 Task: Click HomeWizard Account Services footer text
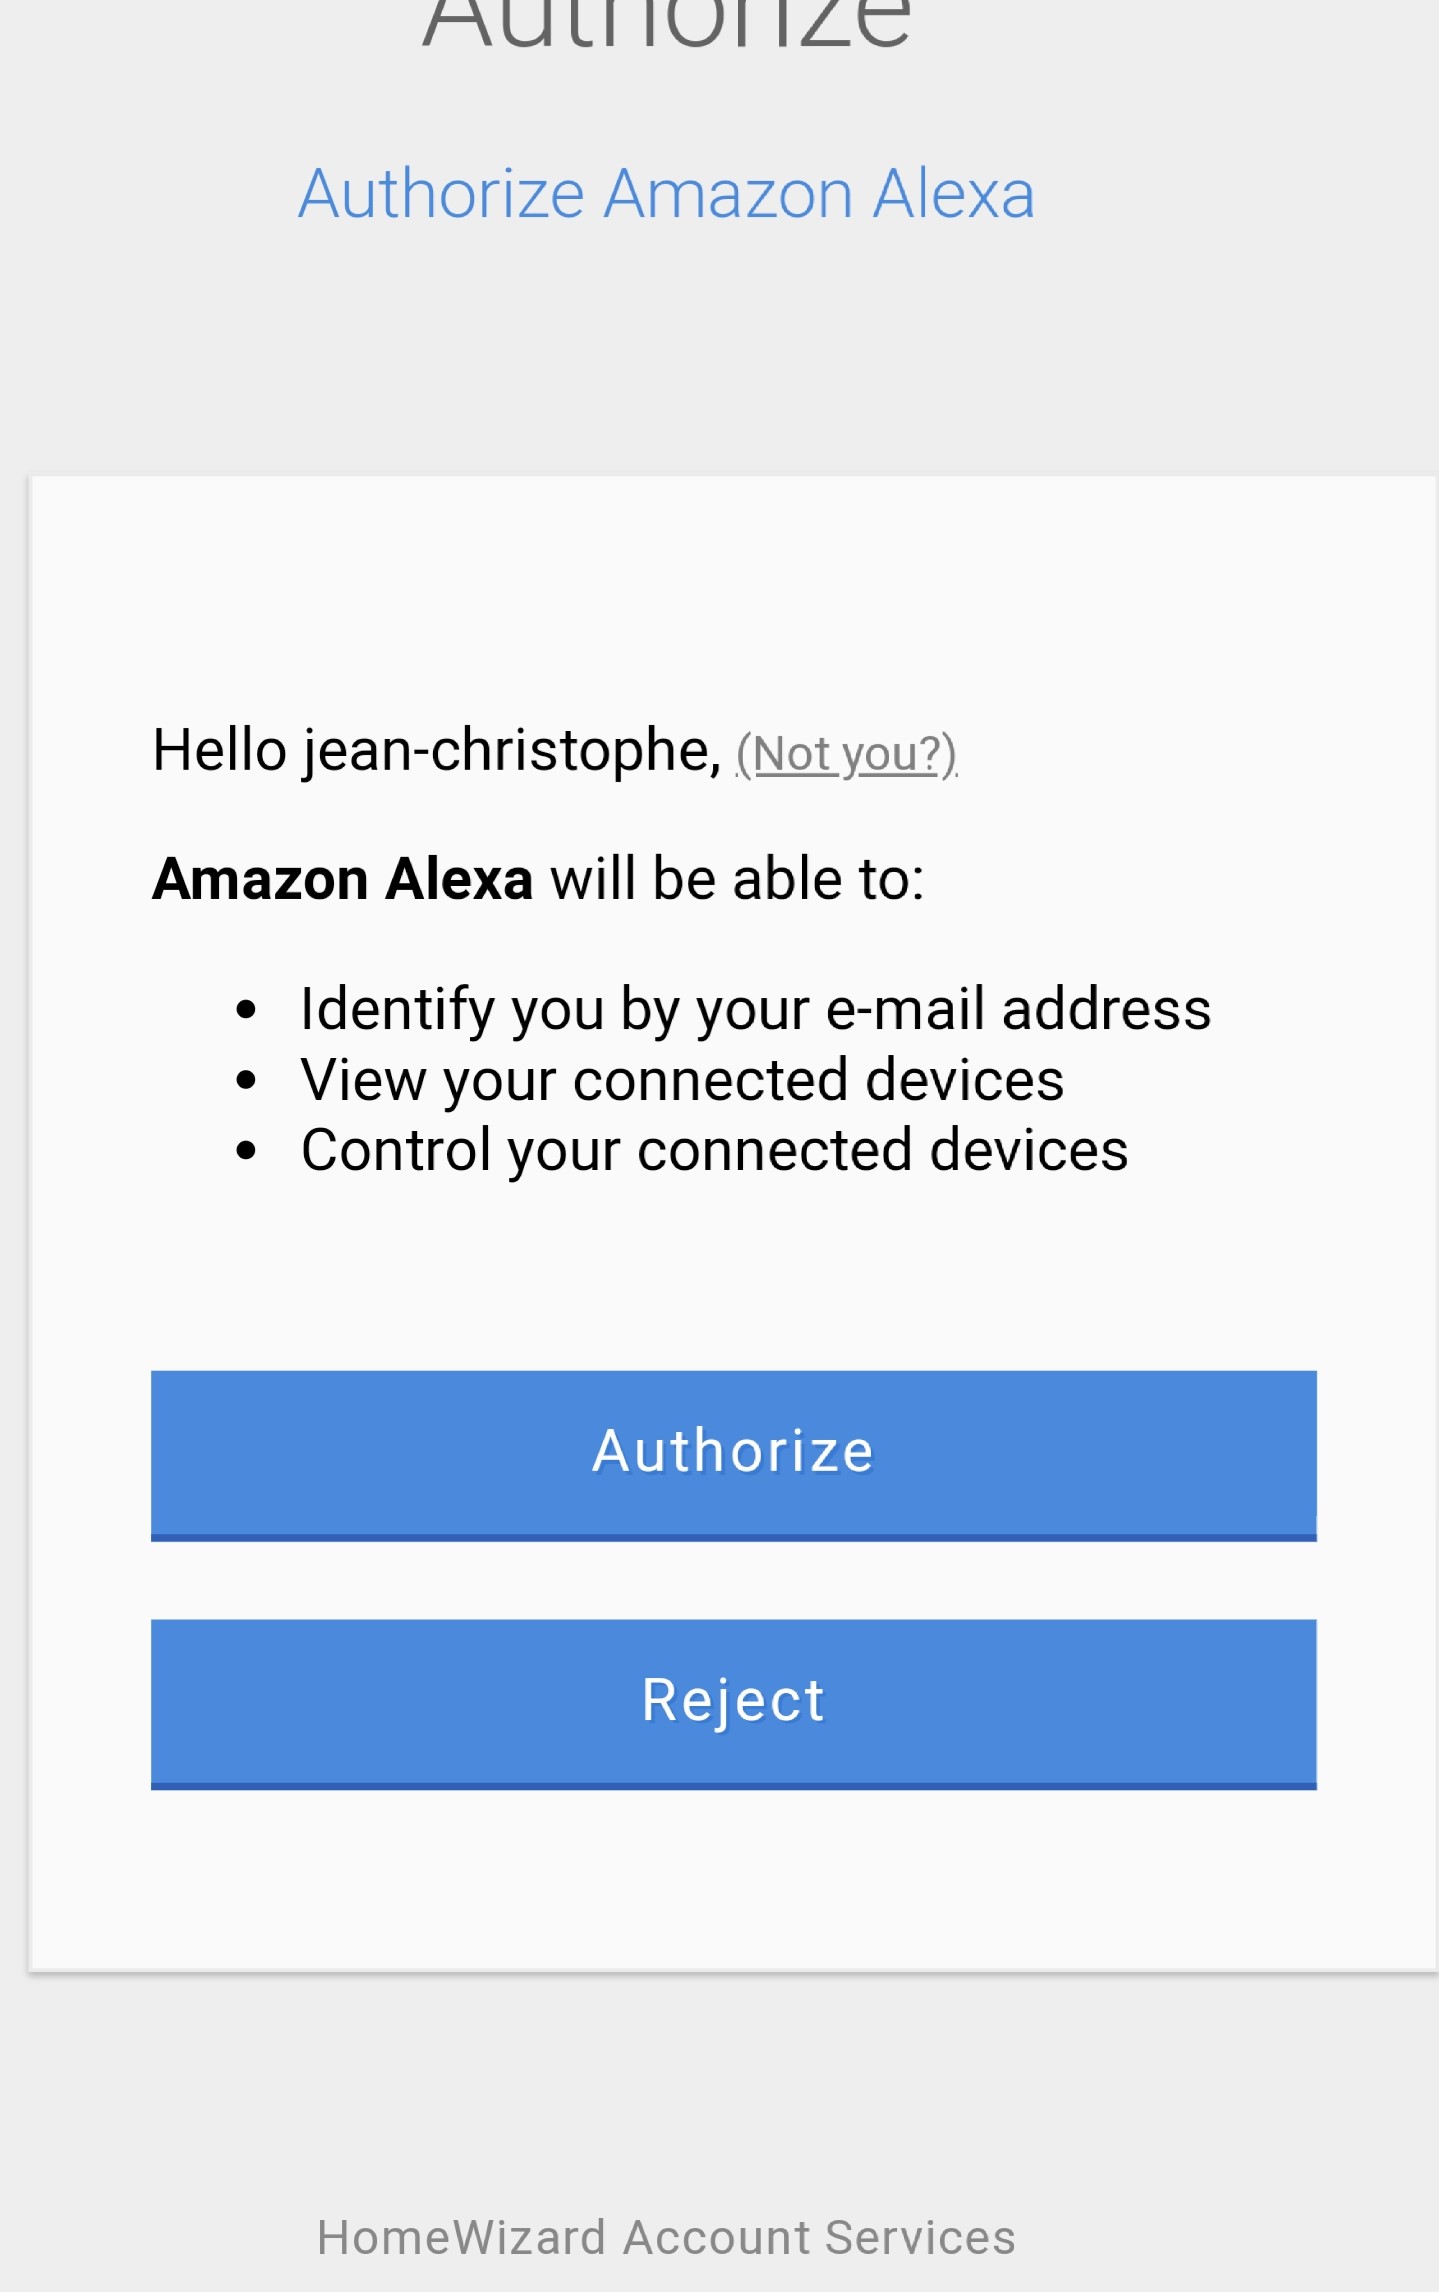(666, 2238)
